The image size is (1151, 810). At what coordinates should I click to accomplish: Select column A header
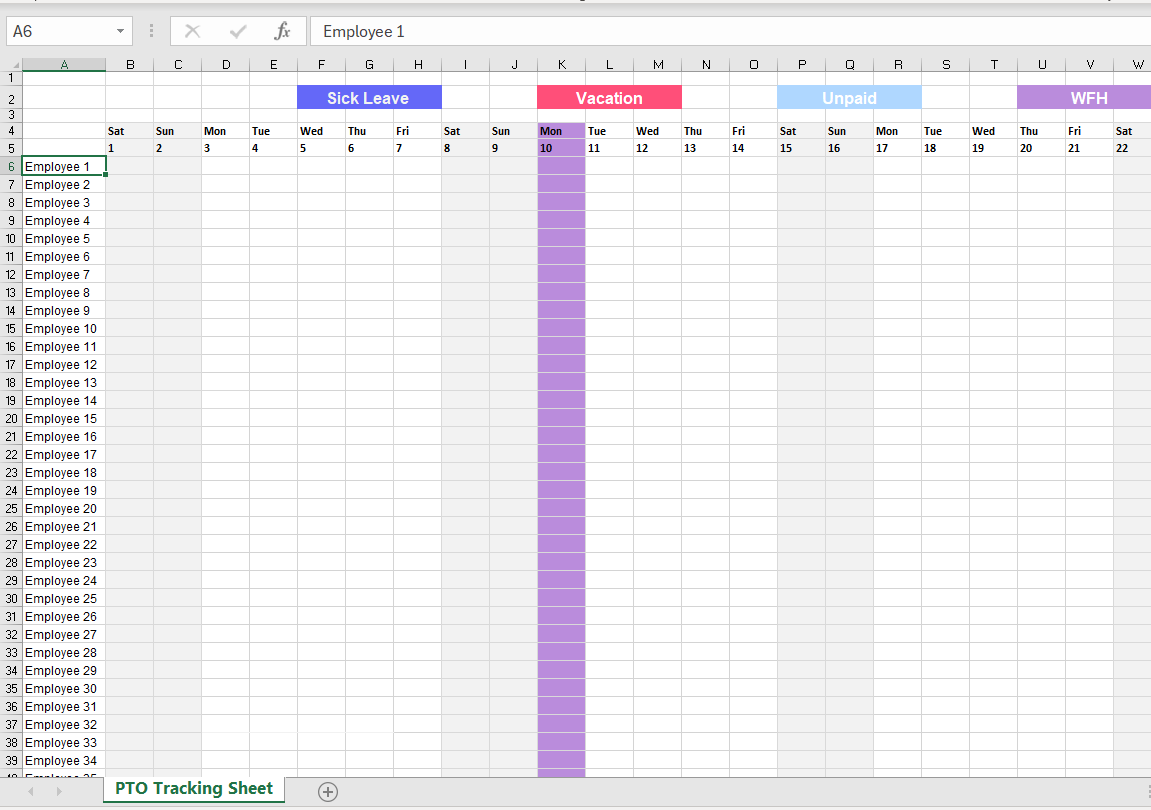pyautogui.click(x=64, y=65)
